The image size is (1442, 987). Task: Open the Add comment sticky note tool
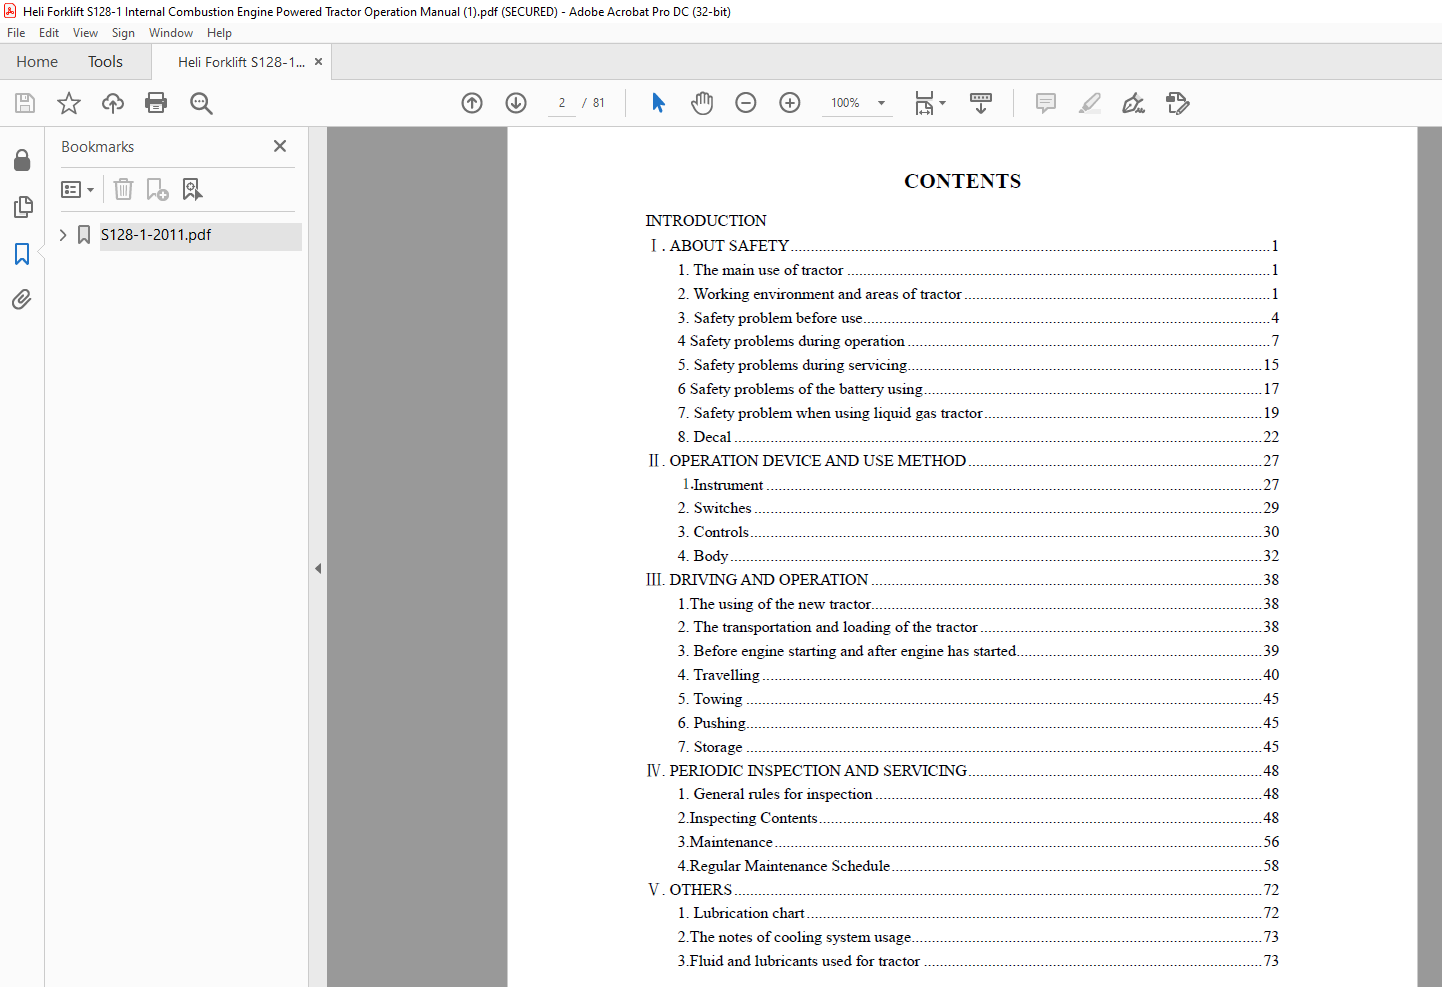1046,103
